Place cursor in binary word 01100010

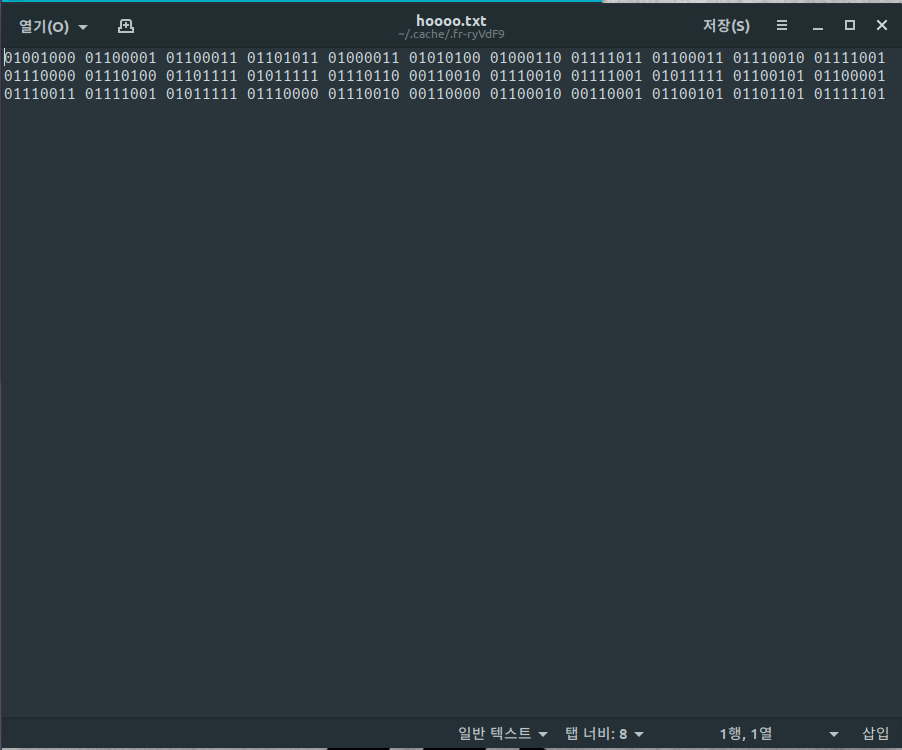click(526, 94)
